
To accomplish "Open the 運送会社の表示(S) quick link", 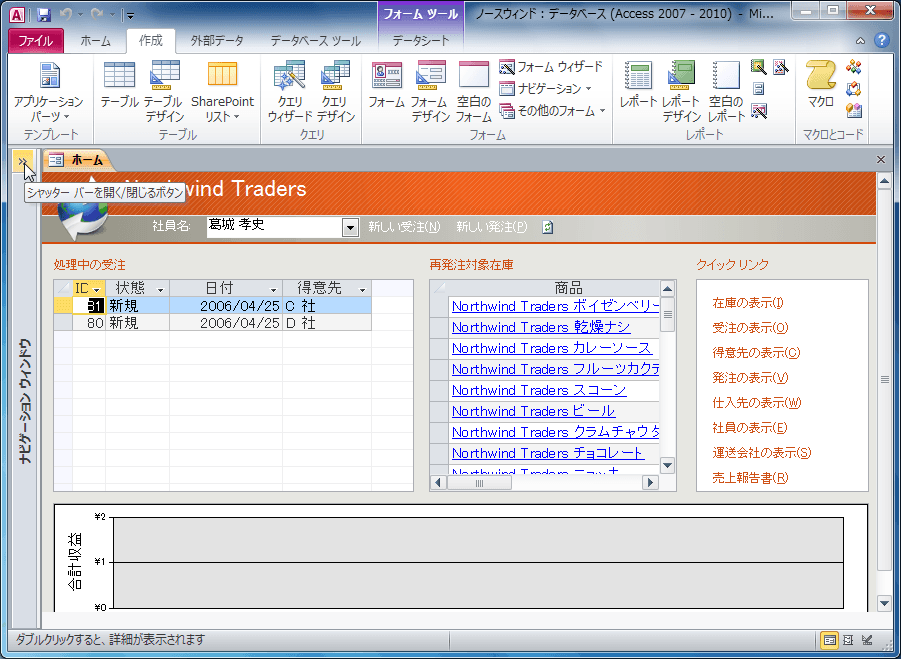I will point(761,453).
